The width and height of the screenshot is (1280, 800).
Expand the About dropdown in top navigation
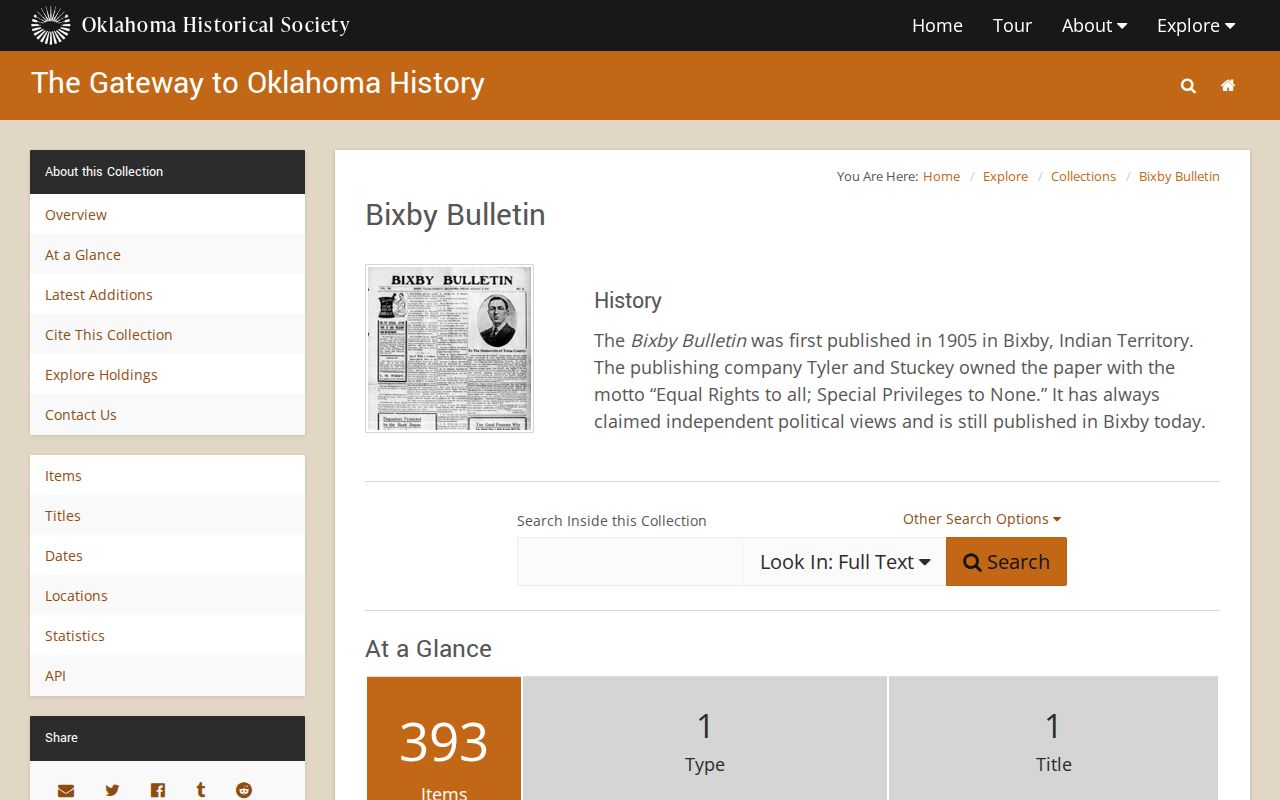tap(1094, 26)
